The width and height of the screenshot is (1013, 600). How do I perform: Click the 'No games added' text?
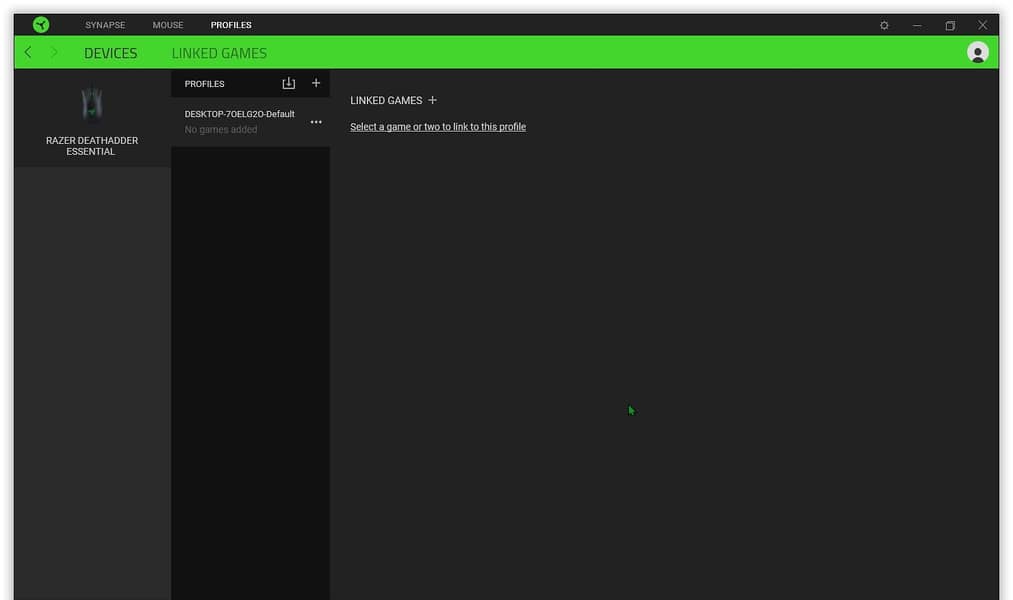pyautogui.click(x=221, y=130)
